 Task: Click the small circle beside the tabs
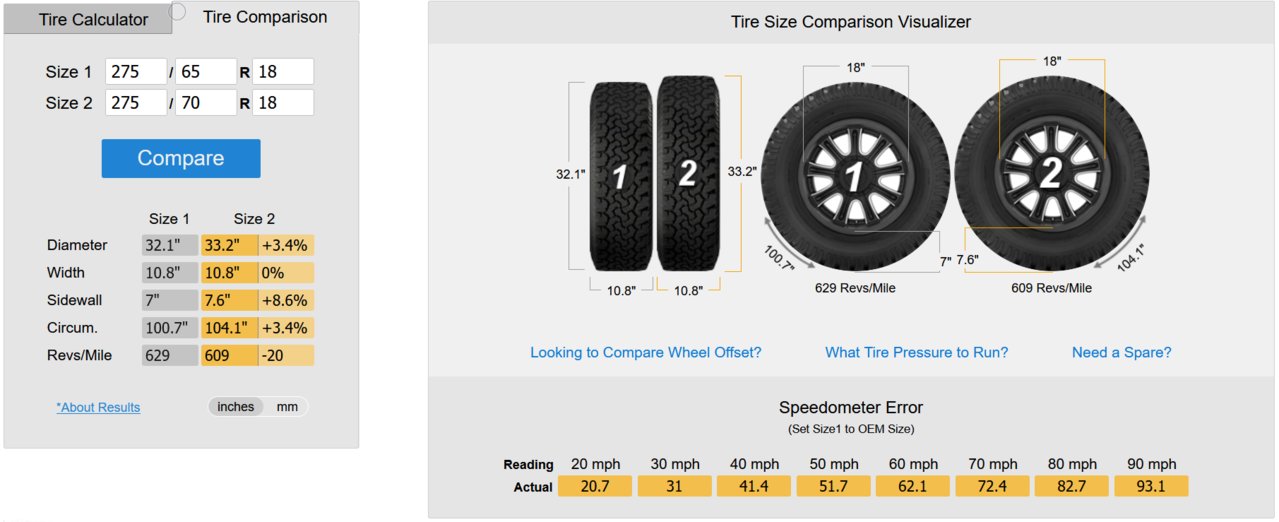(178, 11)
